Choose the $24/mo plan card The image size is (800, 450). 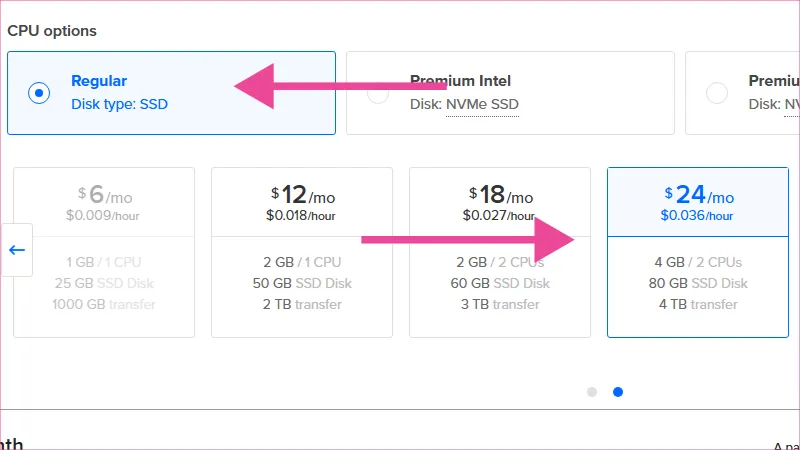[698, 252]
